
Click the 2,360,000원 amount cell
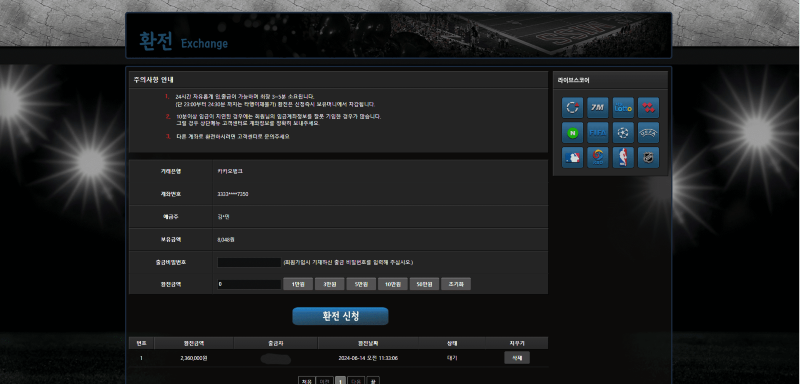(194, 358)
